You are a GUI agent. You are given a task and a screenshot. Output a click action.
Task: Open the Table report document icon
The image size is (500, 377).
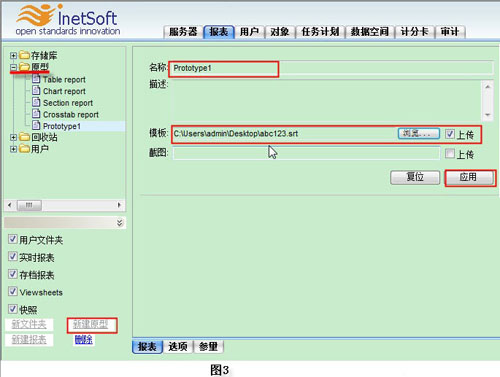(36, 79)
